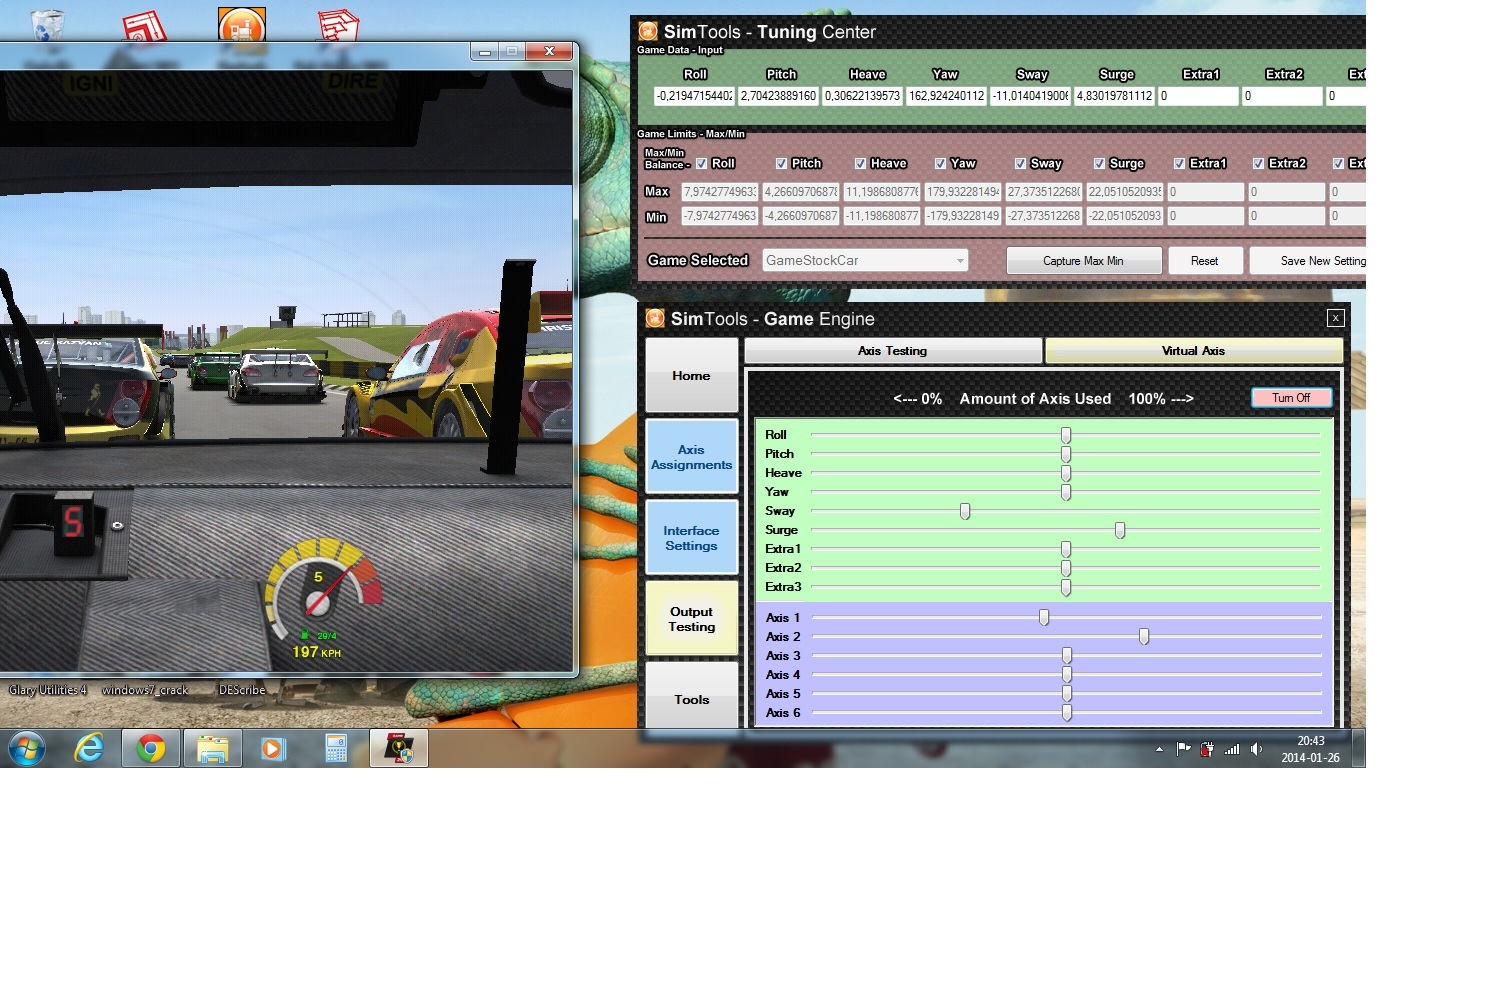
Task: Click the Roll slider handle
Action: (1066, 435)
